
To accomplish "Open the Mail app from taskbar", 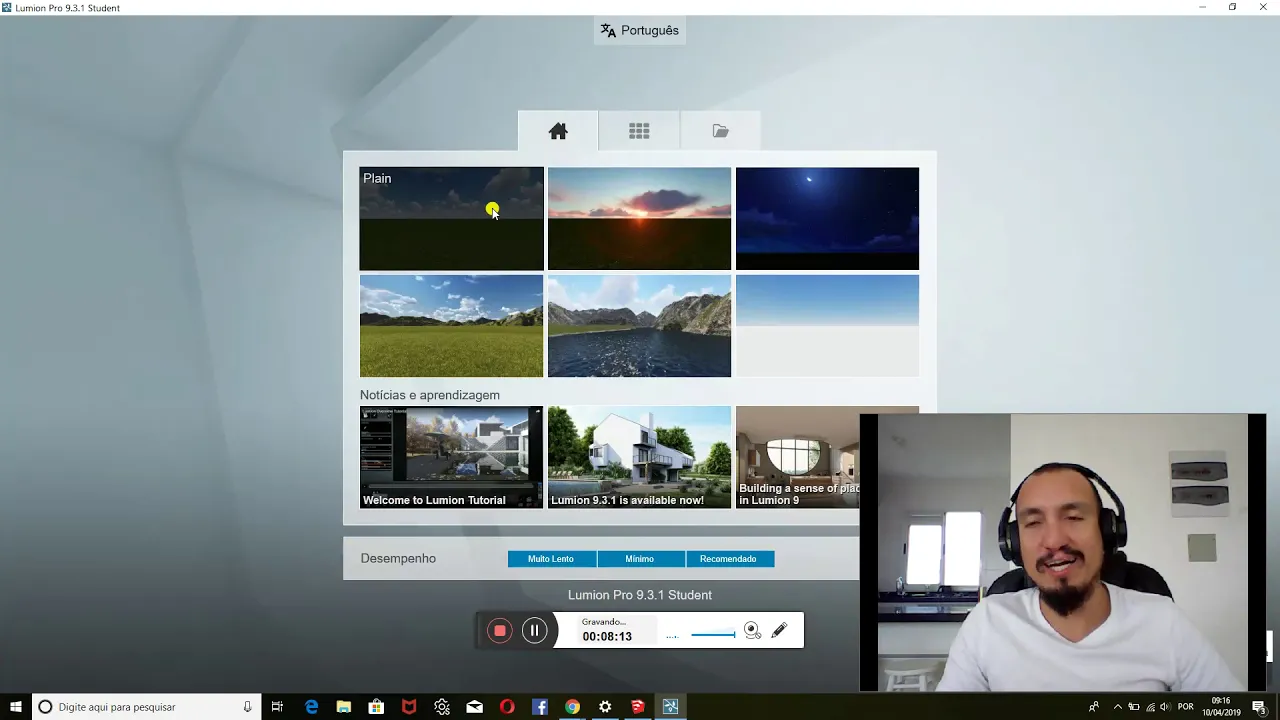I will pyautogui.click(x=475, y=707).
